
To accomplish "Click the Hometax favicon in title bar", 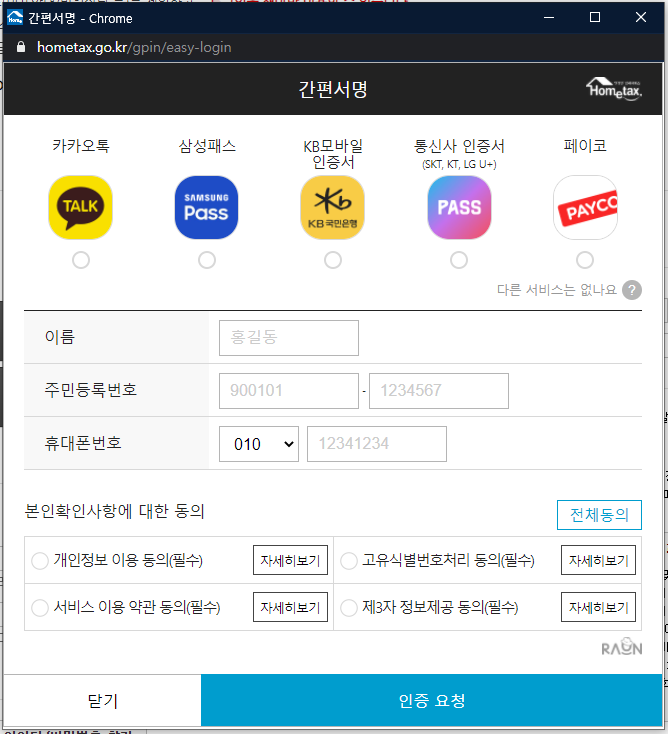I will tap(15, 17).
